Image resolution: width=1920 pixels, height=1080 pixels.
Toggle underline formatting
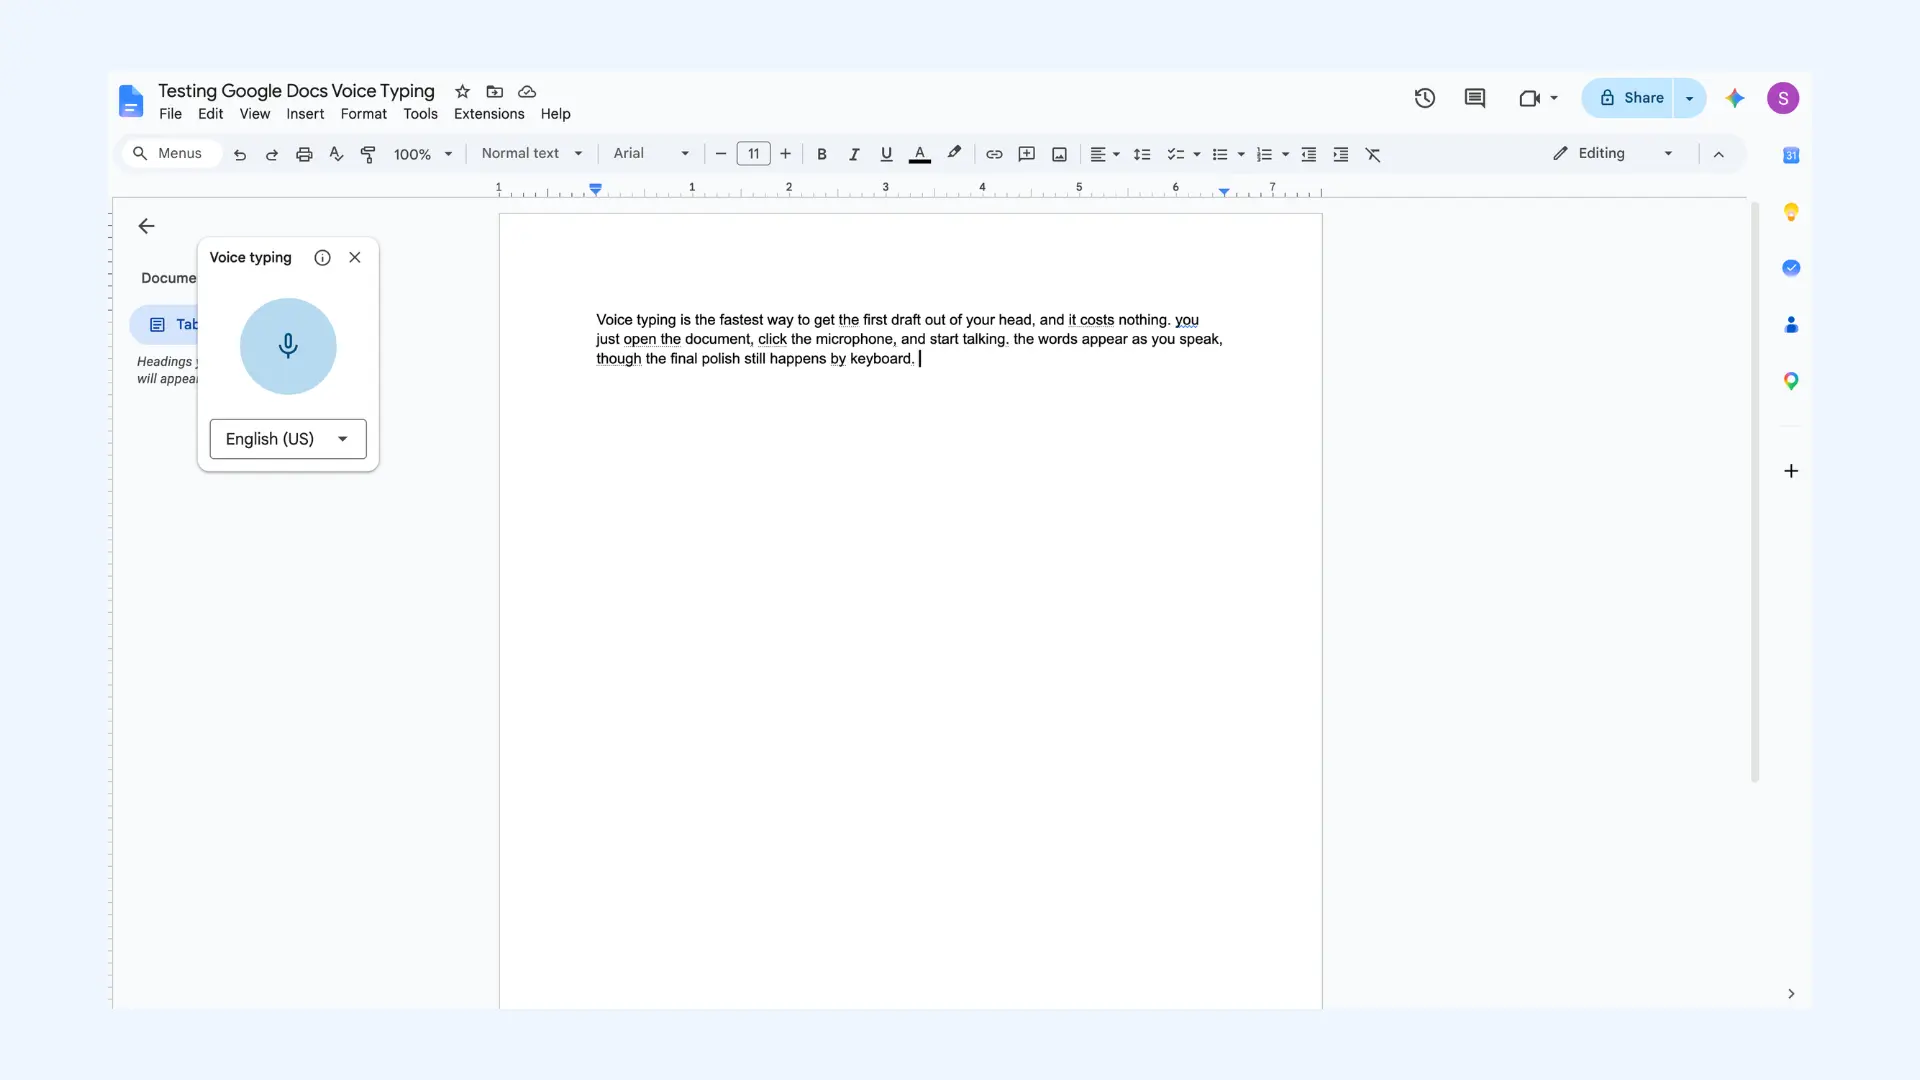pos(886,154)
